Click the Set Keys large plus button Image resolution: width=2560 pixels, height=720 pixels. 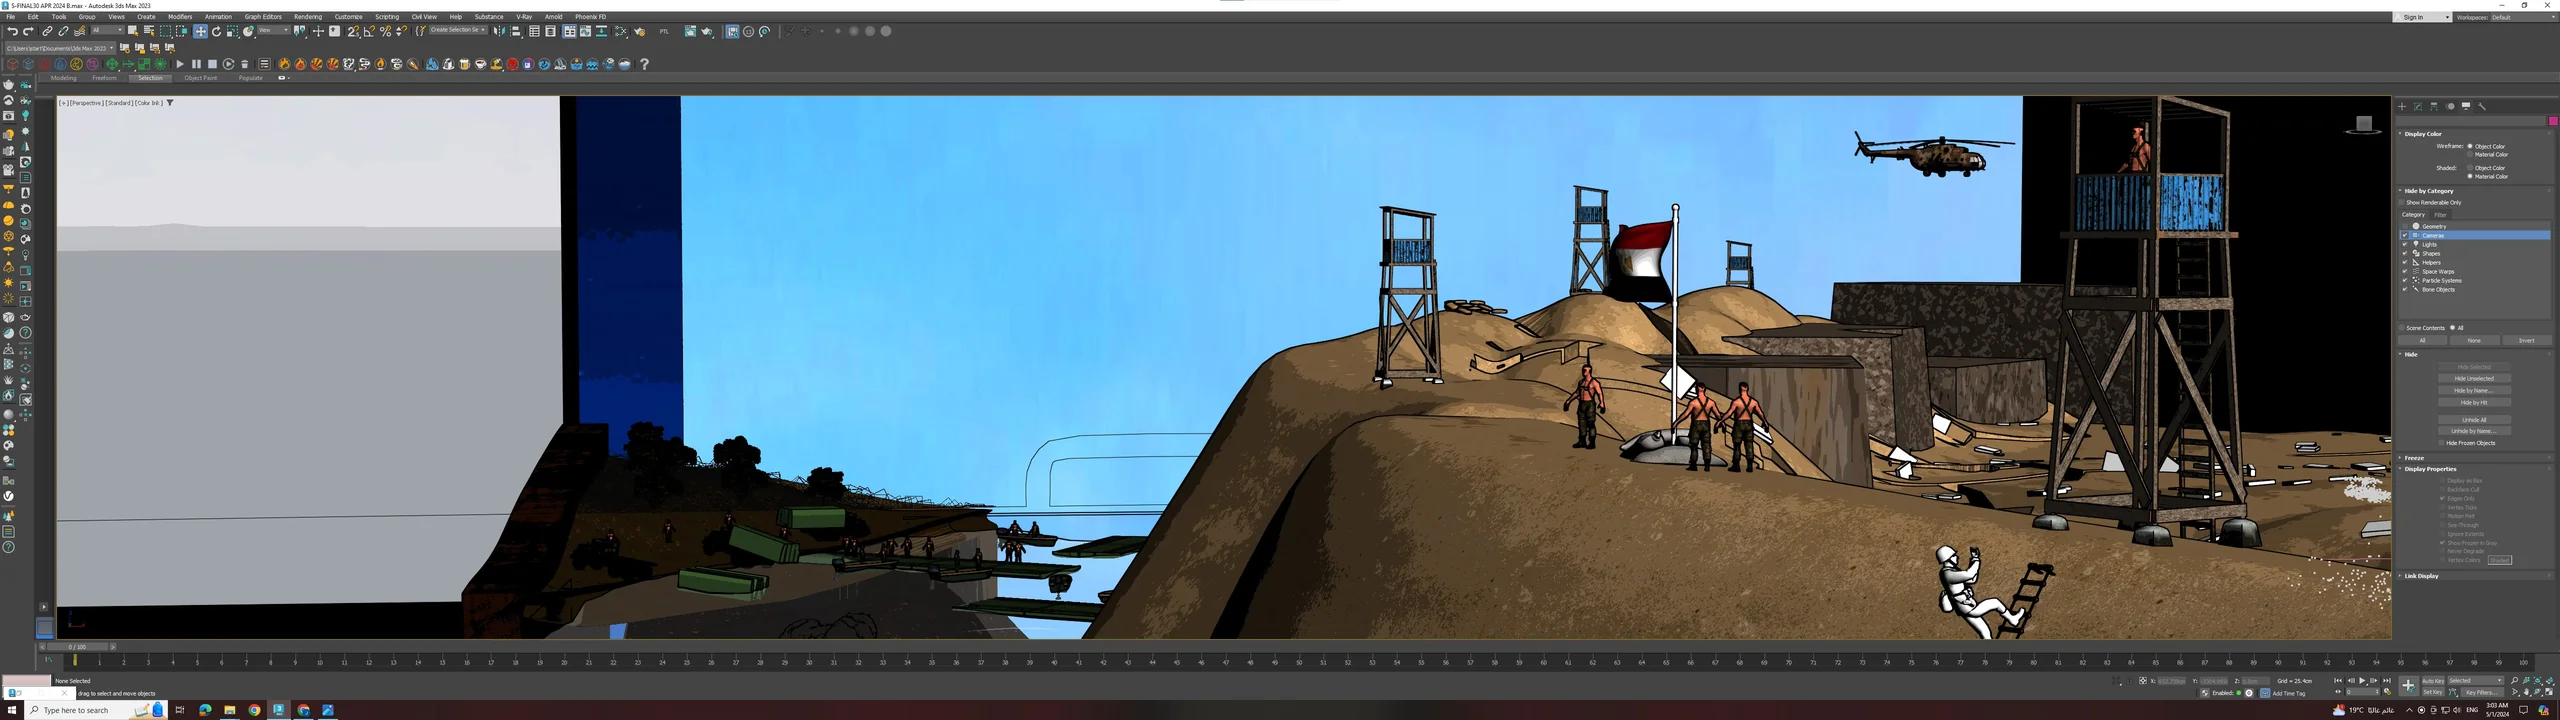[2409, 686]
